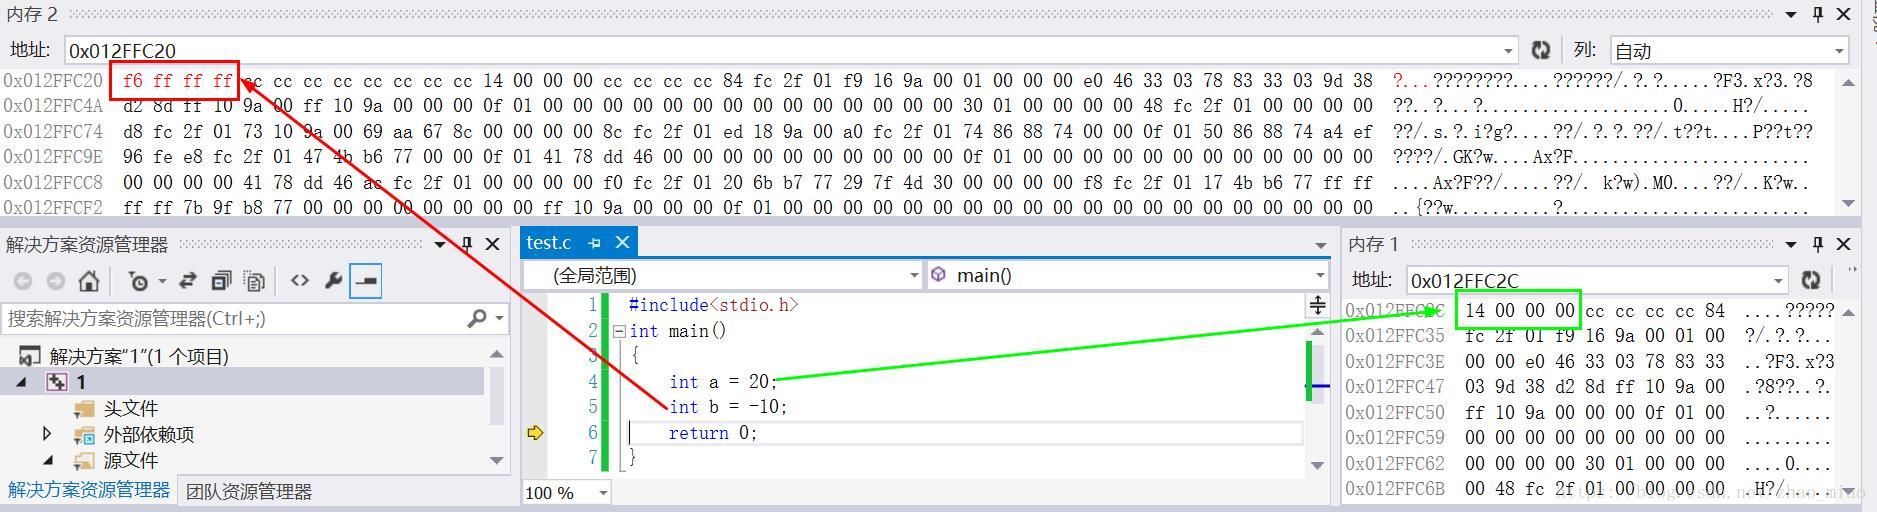Click the 内存 1 reevaluate refresh icon

tap(1810, 280)
